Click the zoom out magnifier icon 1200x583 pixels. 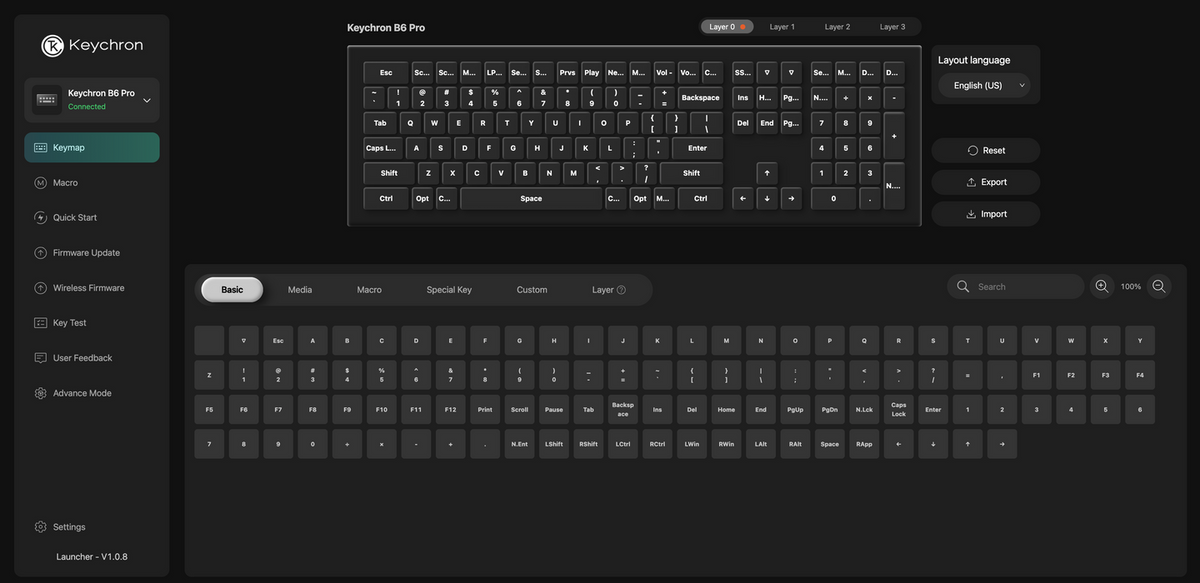coord(1159,286)
